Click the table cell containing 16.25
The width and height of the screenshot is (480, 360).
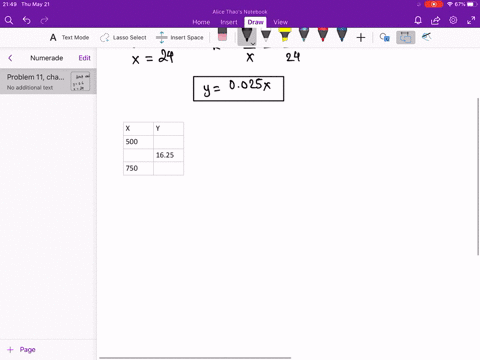[x=168, y=155]
